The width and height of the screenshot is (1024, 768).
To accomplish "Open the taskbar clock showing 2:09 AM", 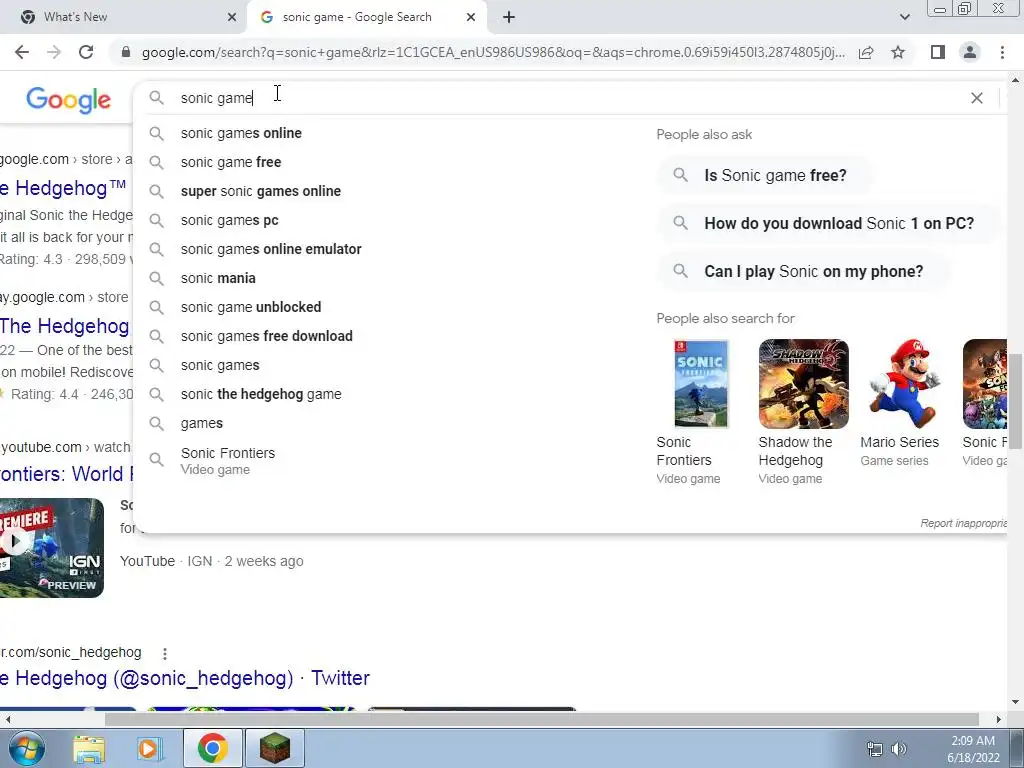I will pos(973,749).
